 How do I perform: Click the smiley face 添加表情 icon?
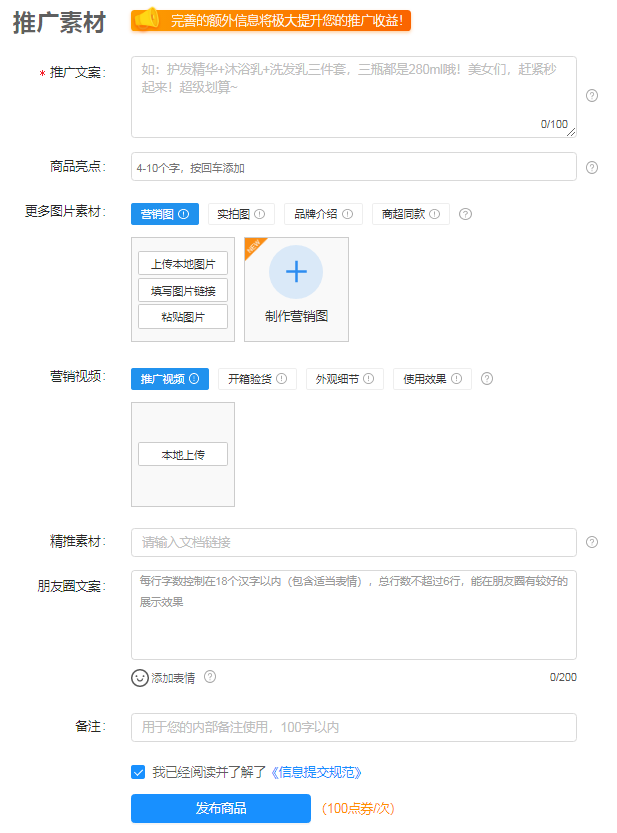coord(140,677)
